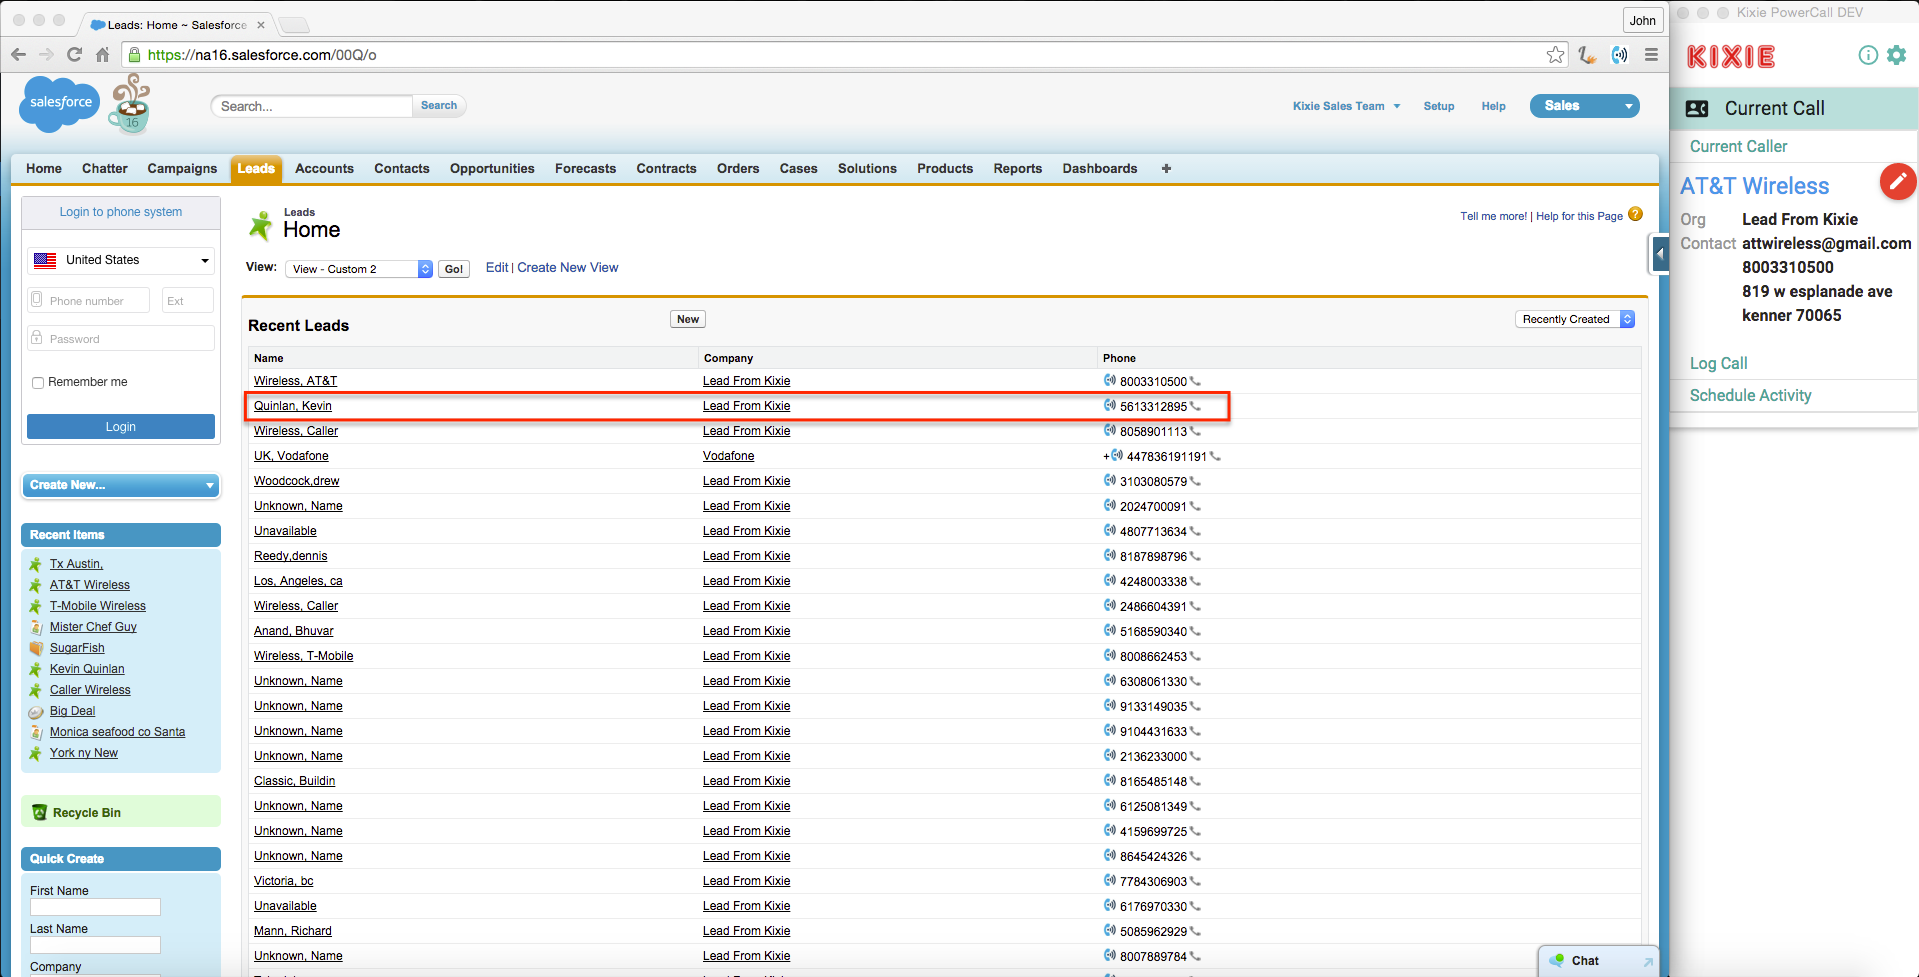
Task: Click Login to phone system link
Action: pos(121,212)
